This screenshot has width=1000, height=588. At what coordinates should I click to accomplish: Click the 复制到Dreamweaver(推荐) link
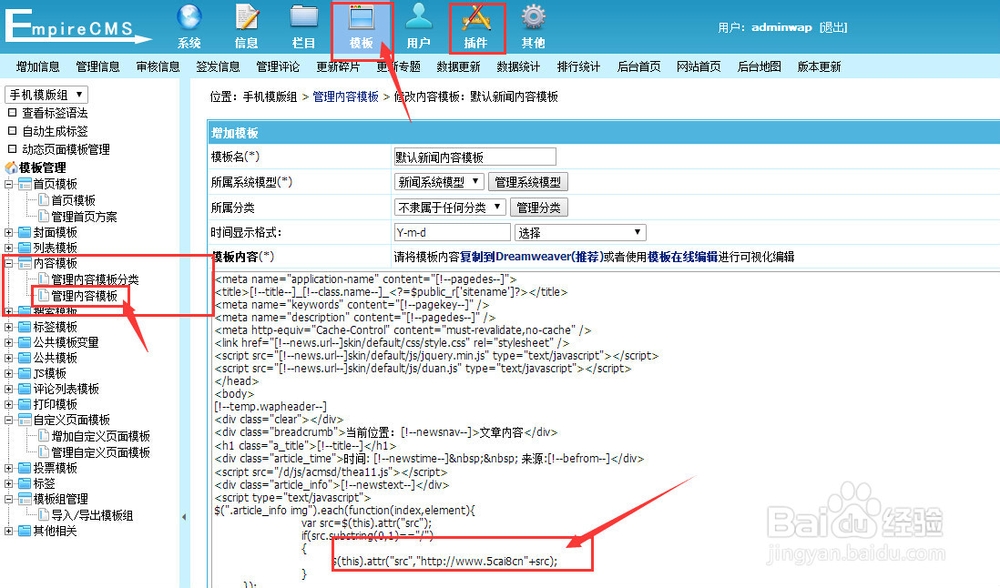point(532,256)
